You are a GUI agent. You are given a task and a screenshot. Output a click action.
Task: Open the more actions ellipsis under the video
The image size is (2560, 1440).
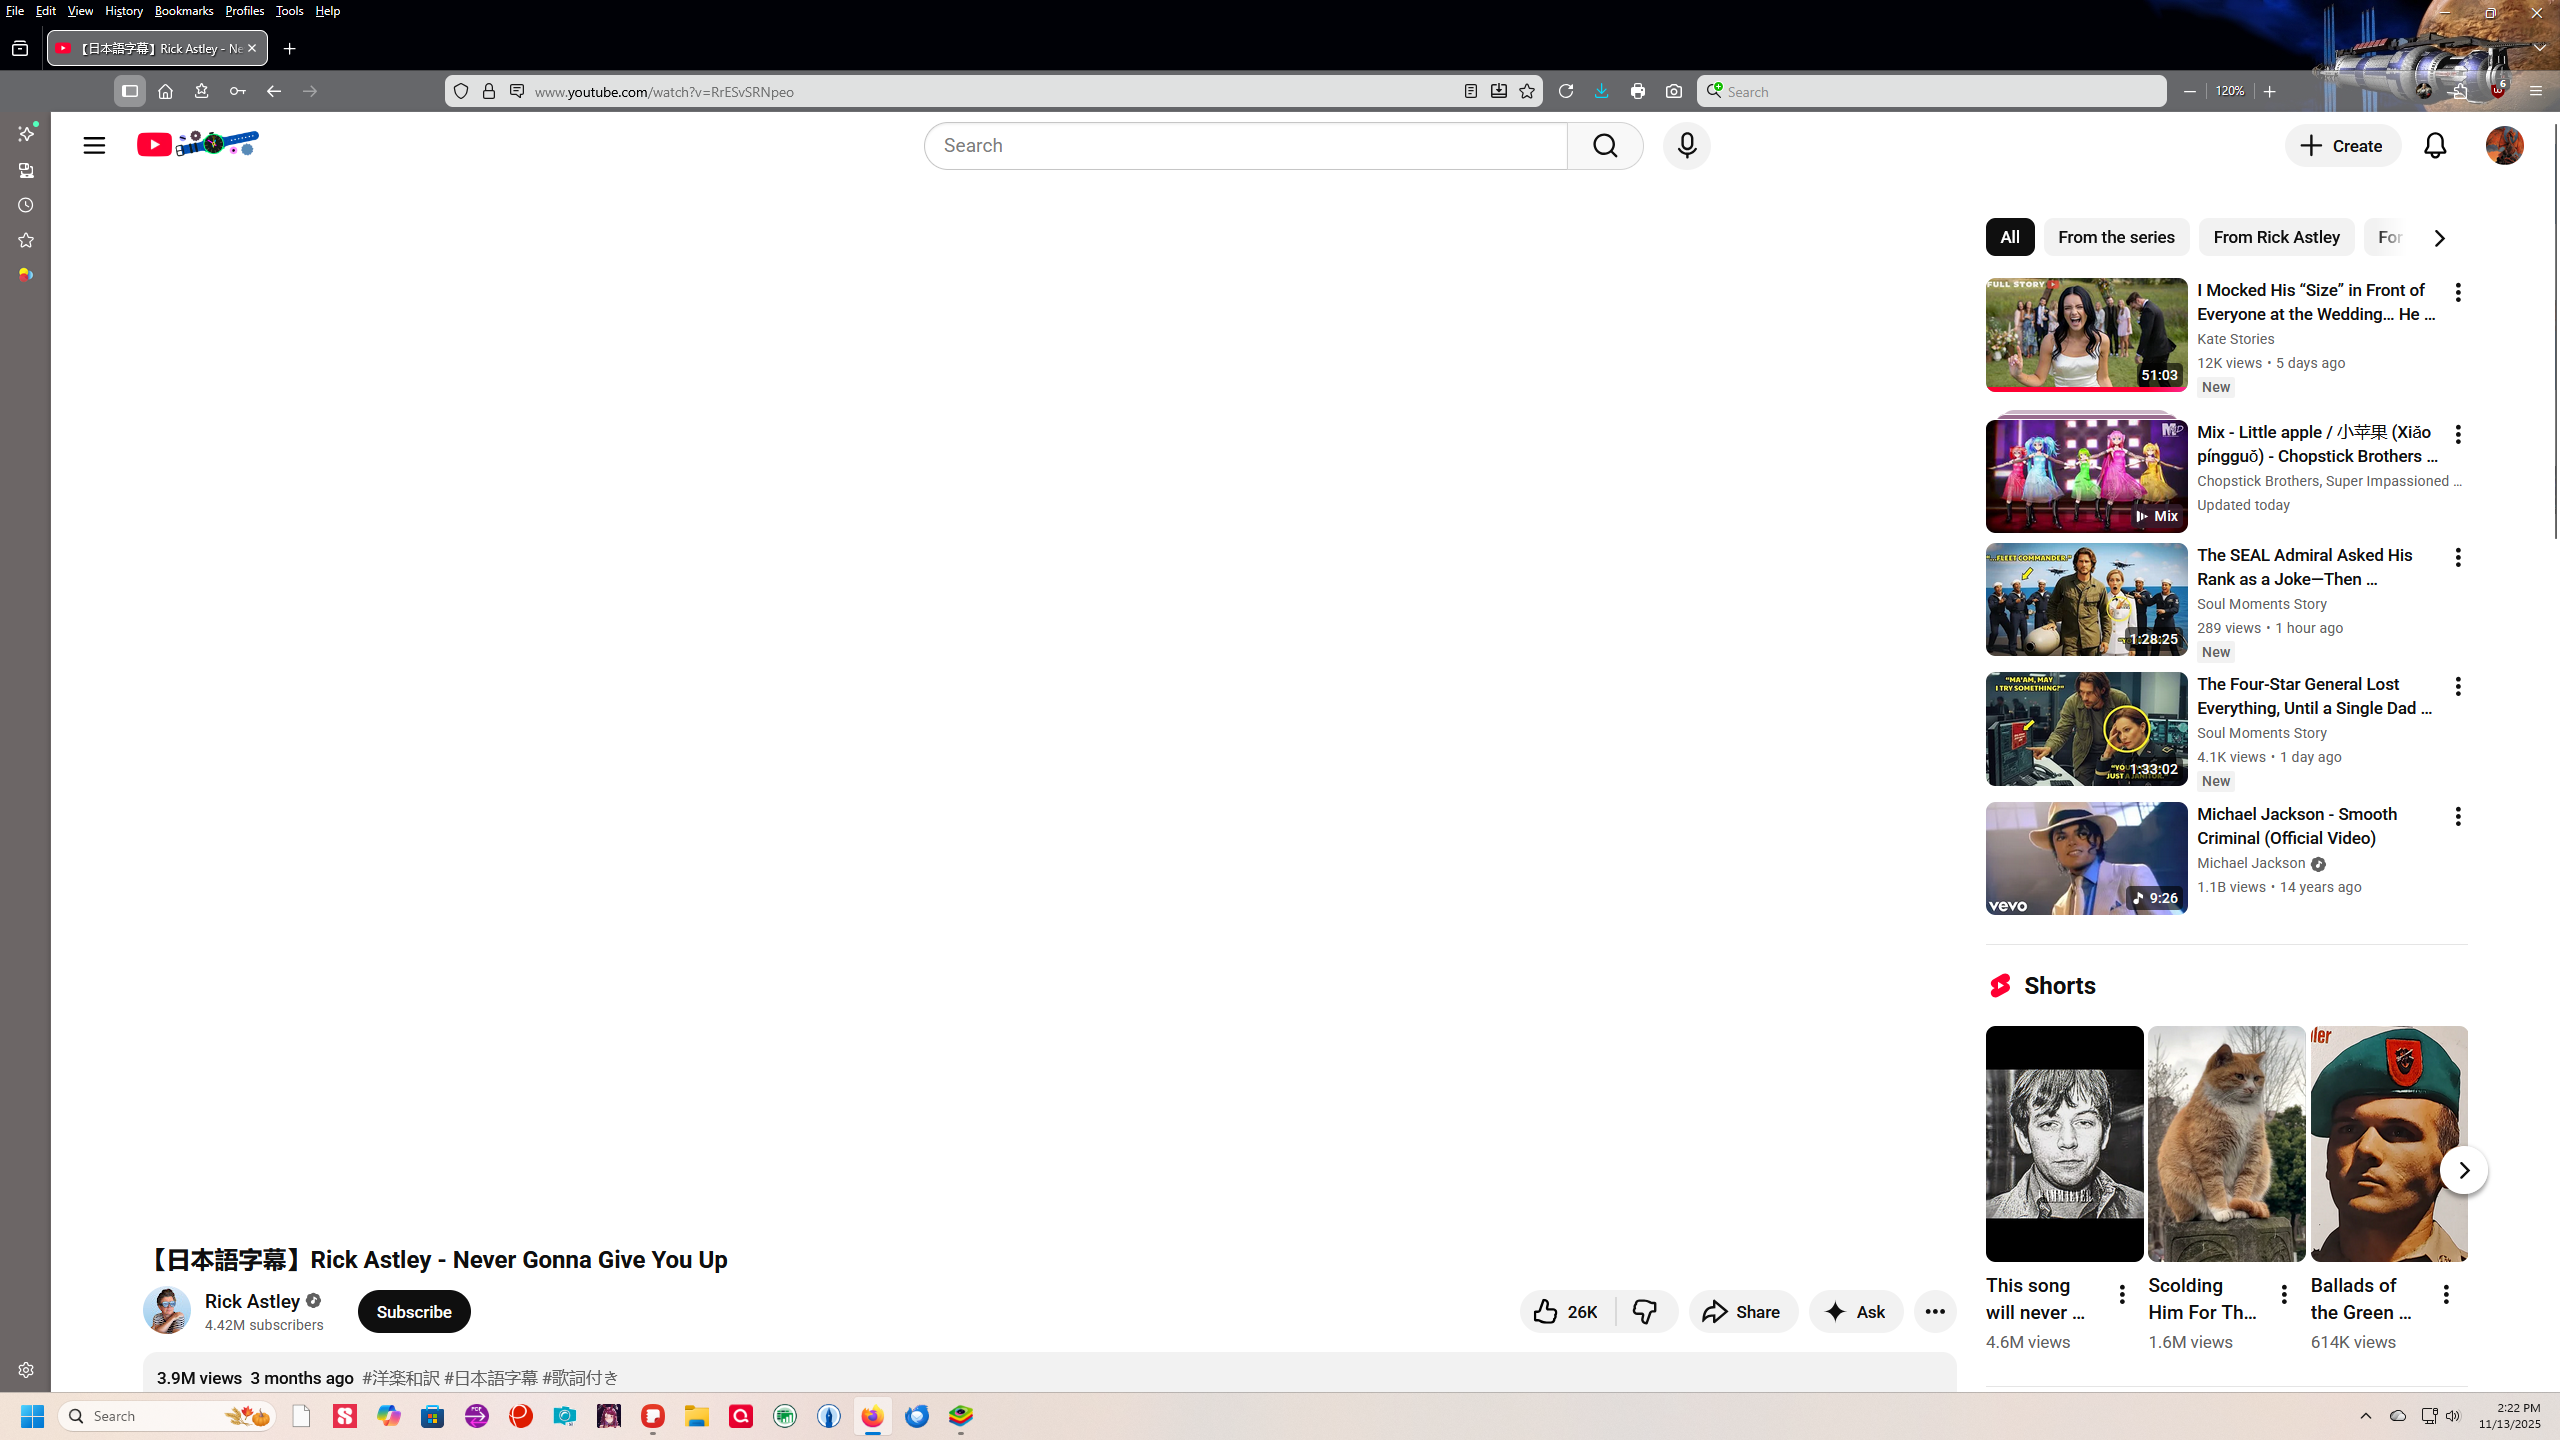point(1935,1311)
